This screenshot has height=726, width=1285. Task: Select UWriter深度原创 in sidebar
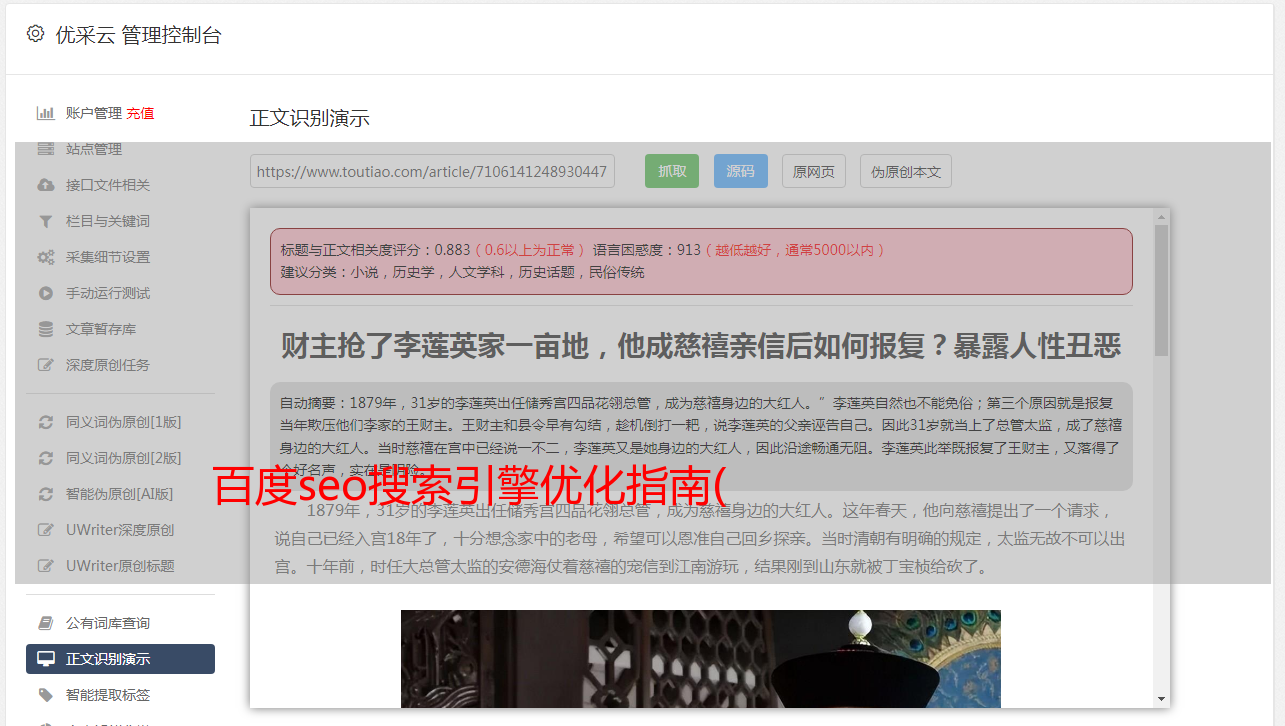(x=120, y=530)
